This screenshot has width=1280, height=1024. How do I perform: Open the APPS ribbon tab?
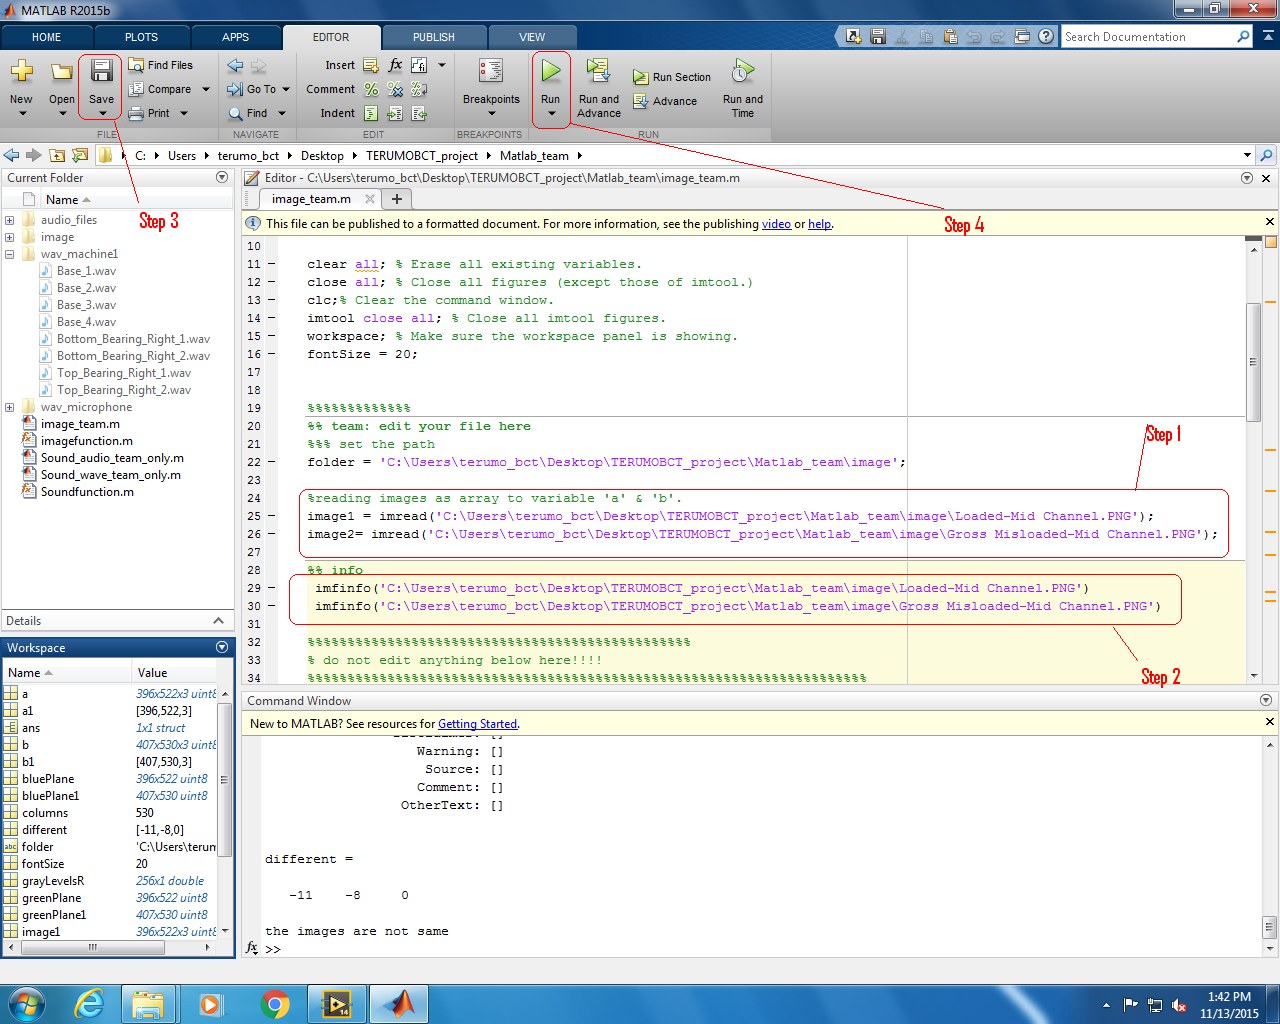point(236,36)
